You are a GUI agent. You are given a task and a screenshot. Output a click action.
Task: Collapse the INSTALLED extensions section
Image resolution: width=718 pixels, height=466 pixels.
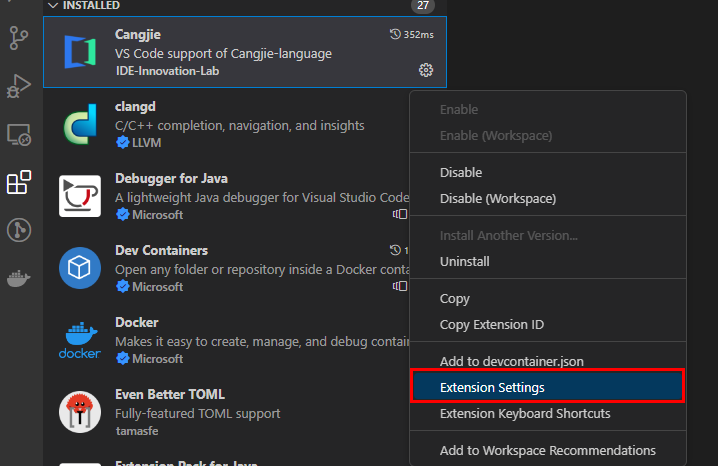53,6
